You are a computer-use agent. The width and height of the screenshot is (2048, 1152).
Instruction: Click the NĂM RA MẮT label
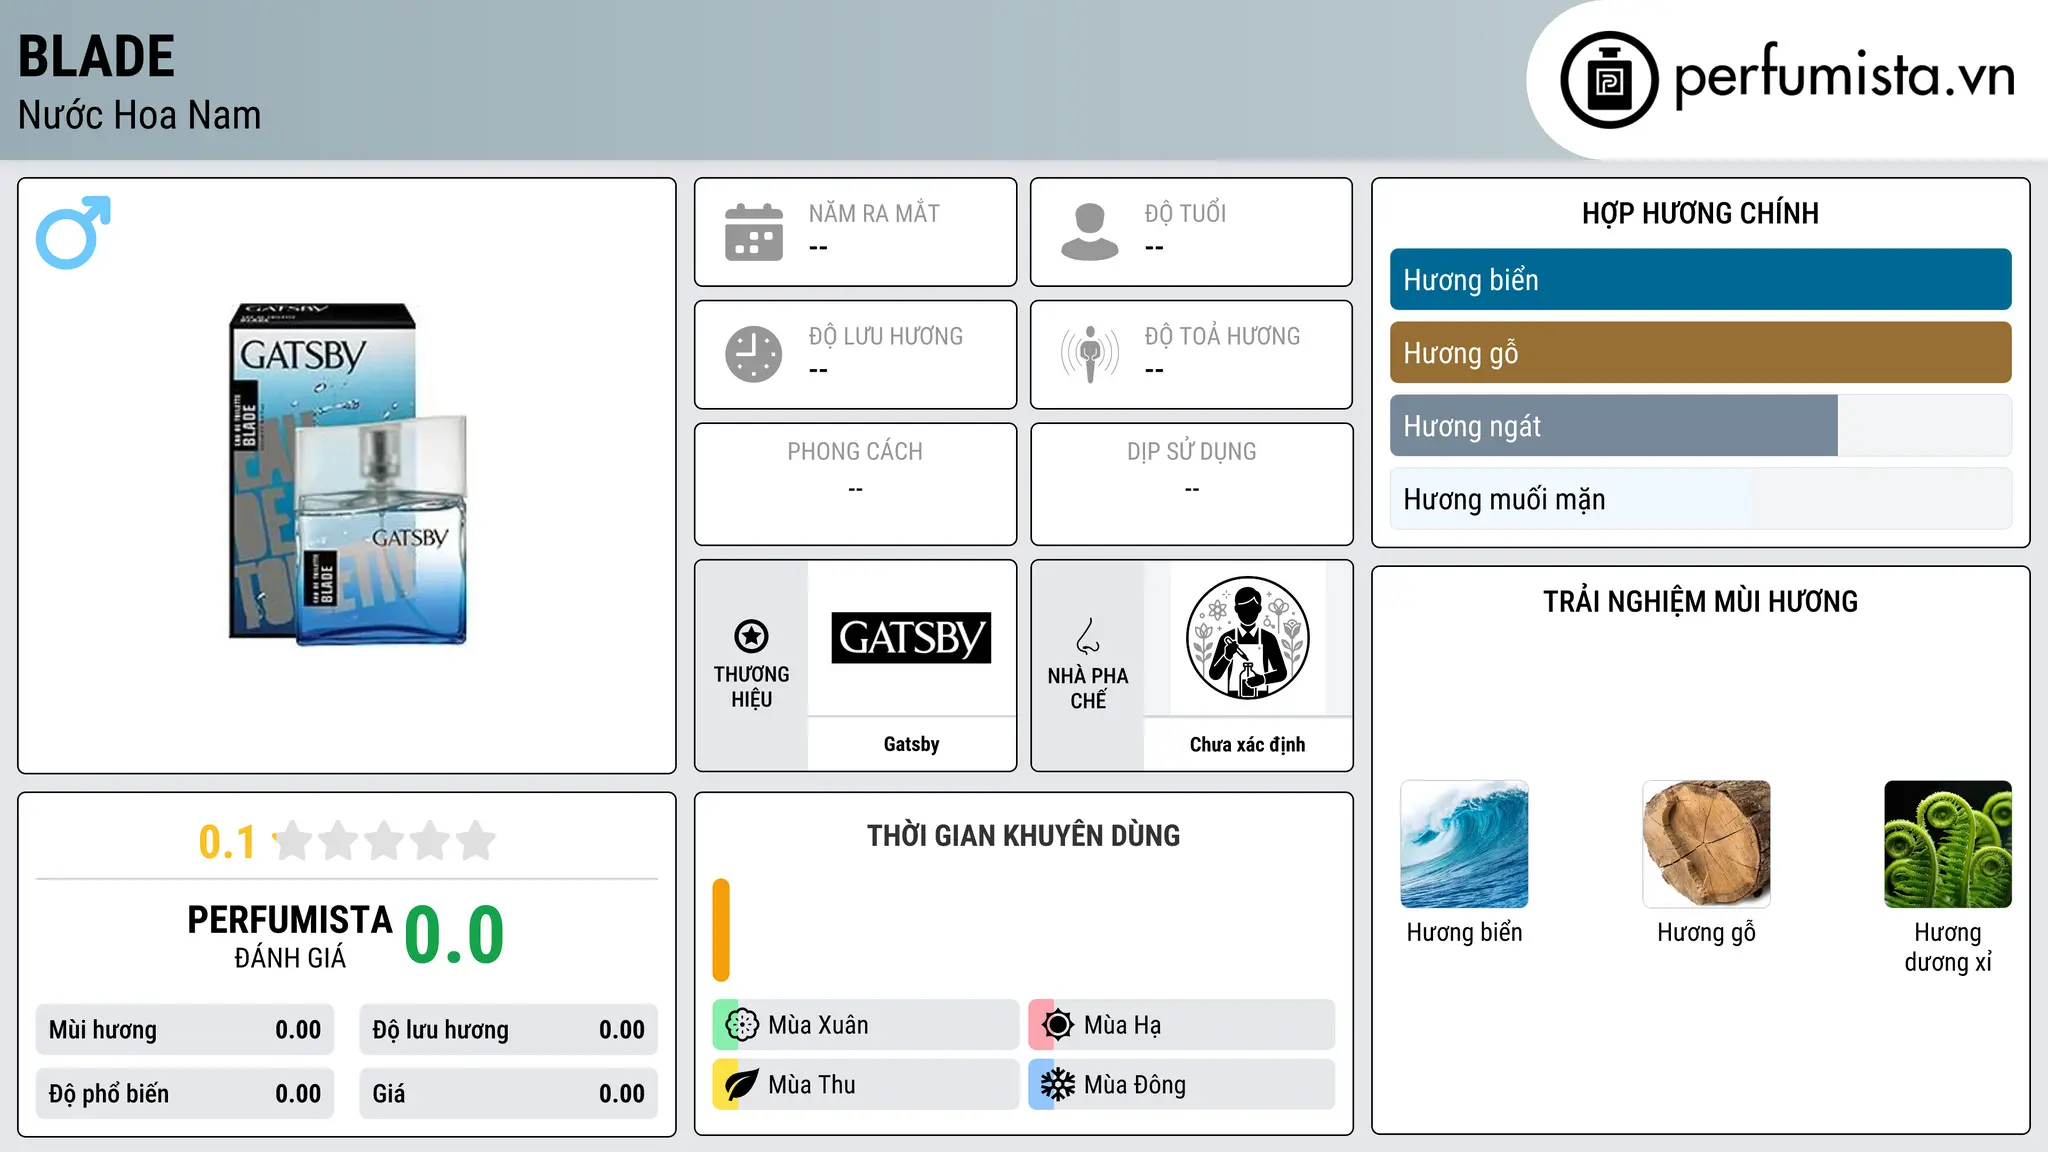[874, 213]
